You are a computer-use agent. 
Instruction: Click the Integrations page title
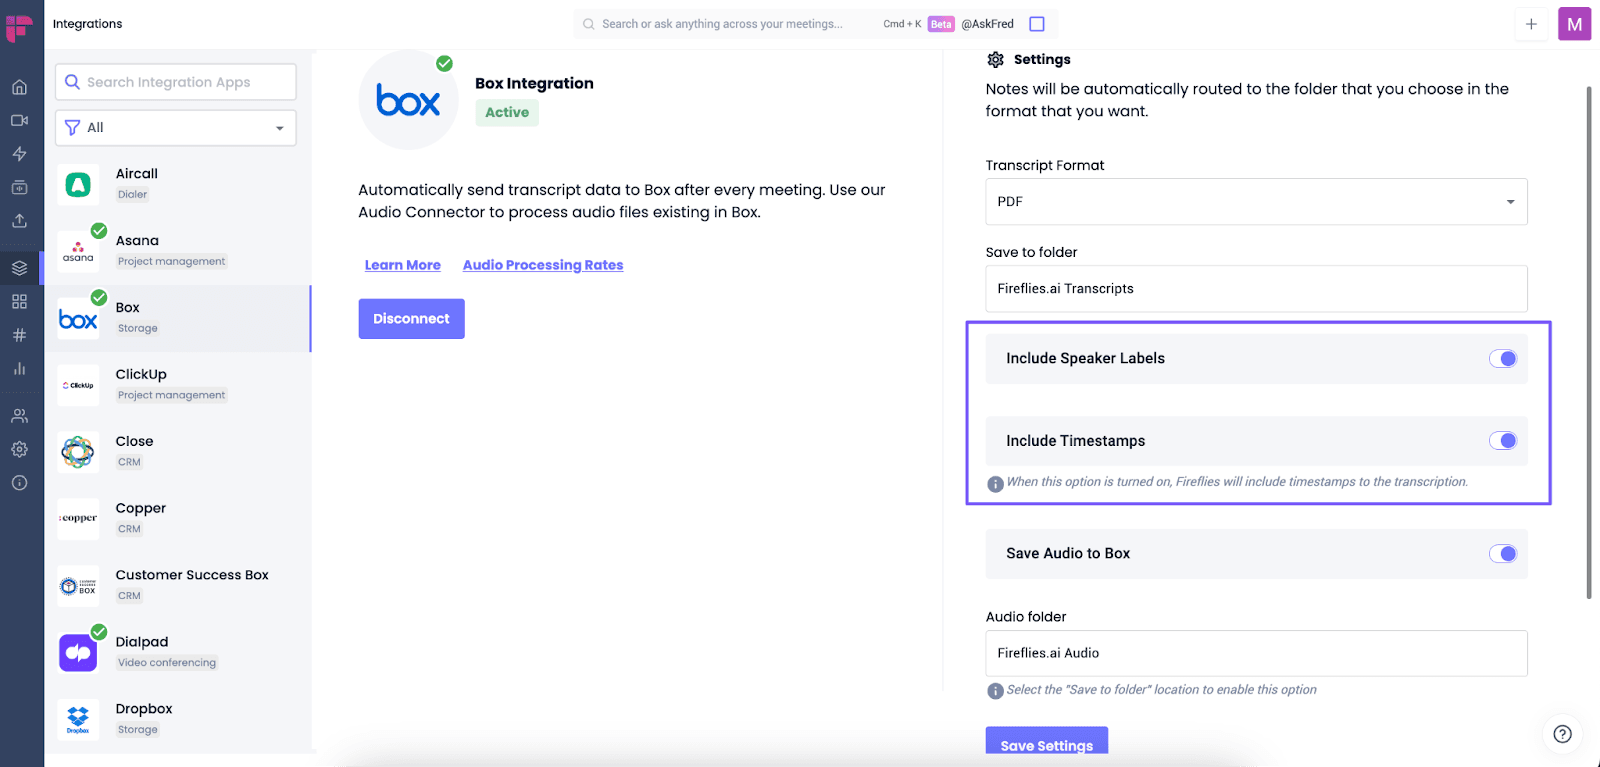87,24
